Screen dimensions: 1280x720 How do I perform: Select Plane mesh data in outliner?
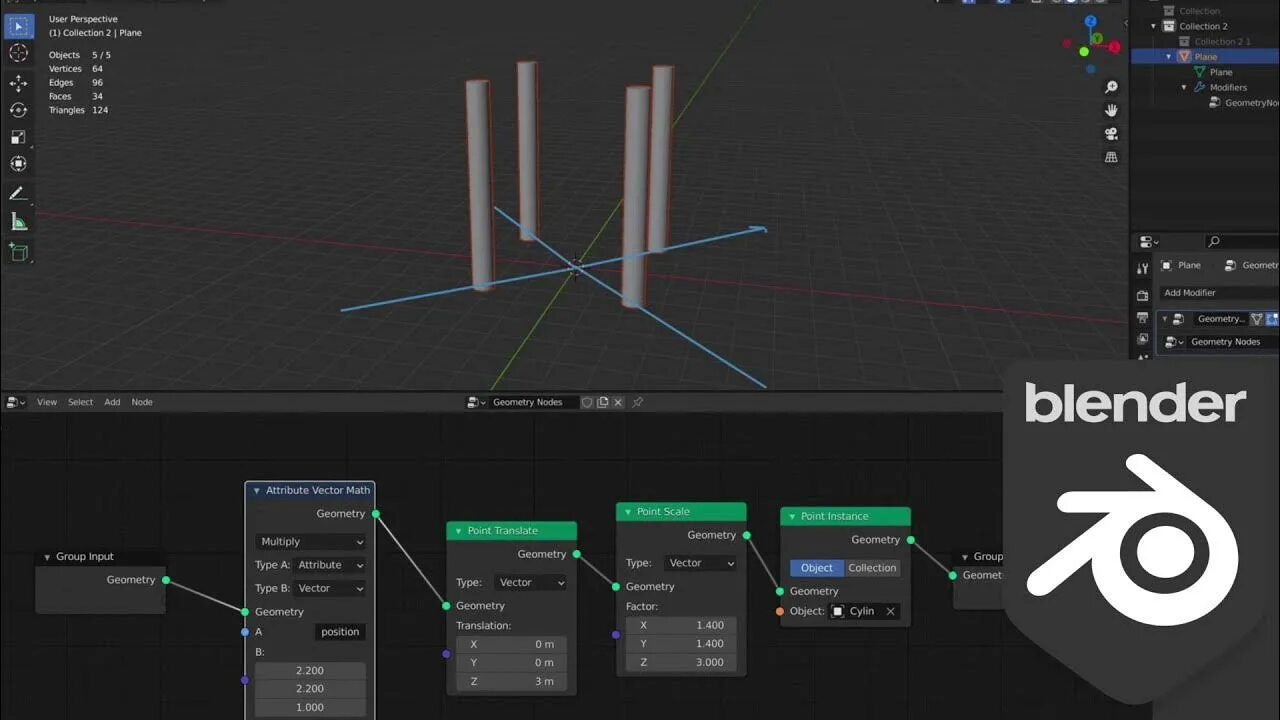(1220, 72)
